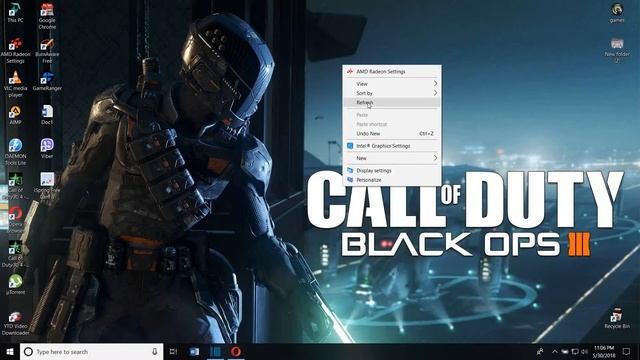Screen dimensions: 640x360
Task: Select the YTD Video Downloader desktop shortcut
Action: coord(15,324)
